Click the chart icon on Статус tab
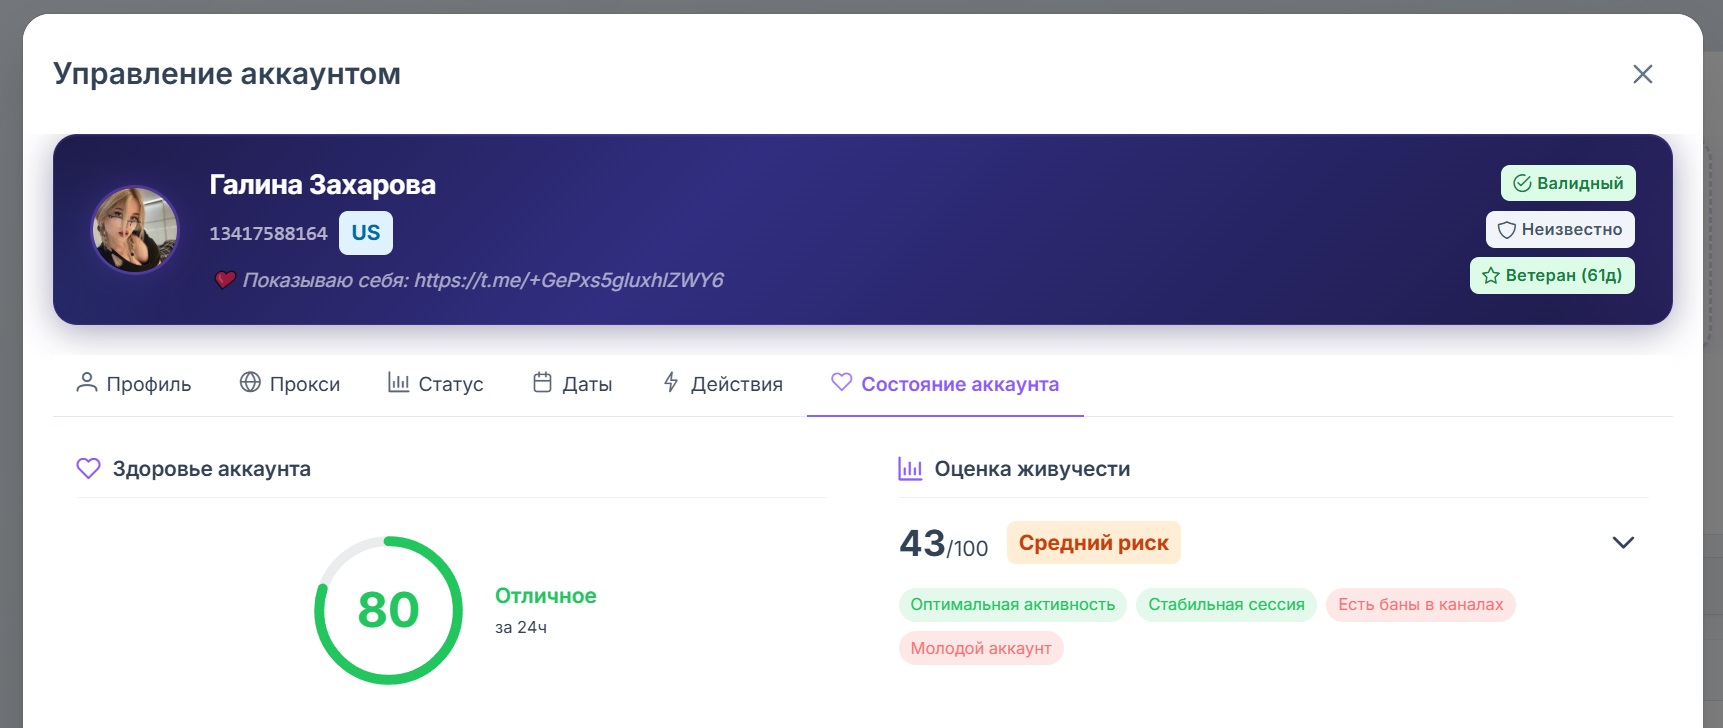1723x728 pixels. pos(398,382)
